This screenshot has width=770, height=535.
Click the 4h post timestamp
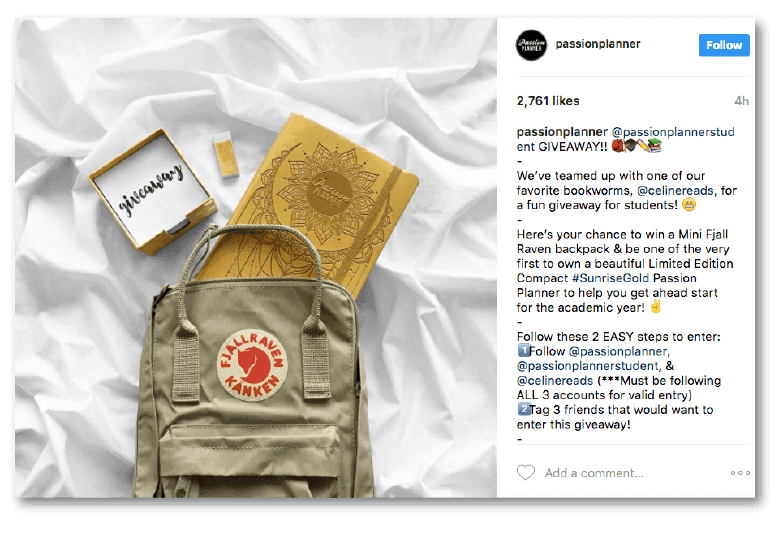tap(741, 101)
